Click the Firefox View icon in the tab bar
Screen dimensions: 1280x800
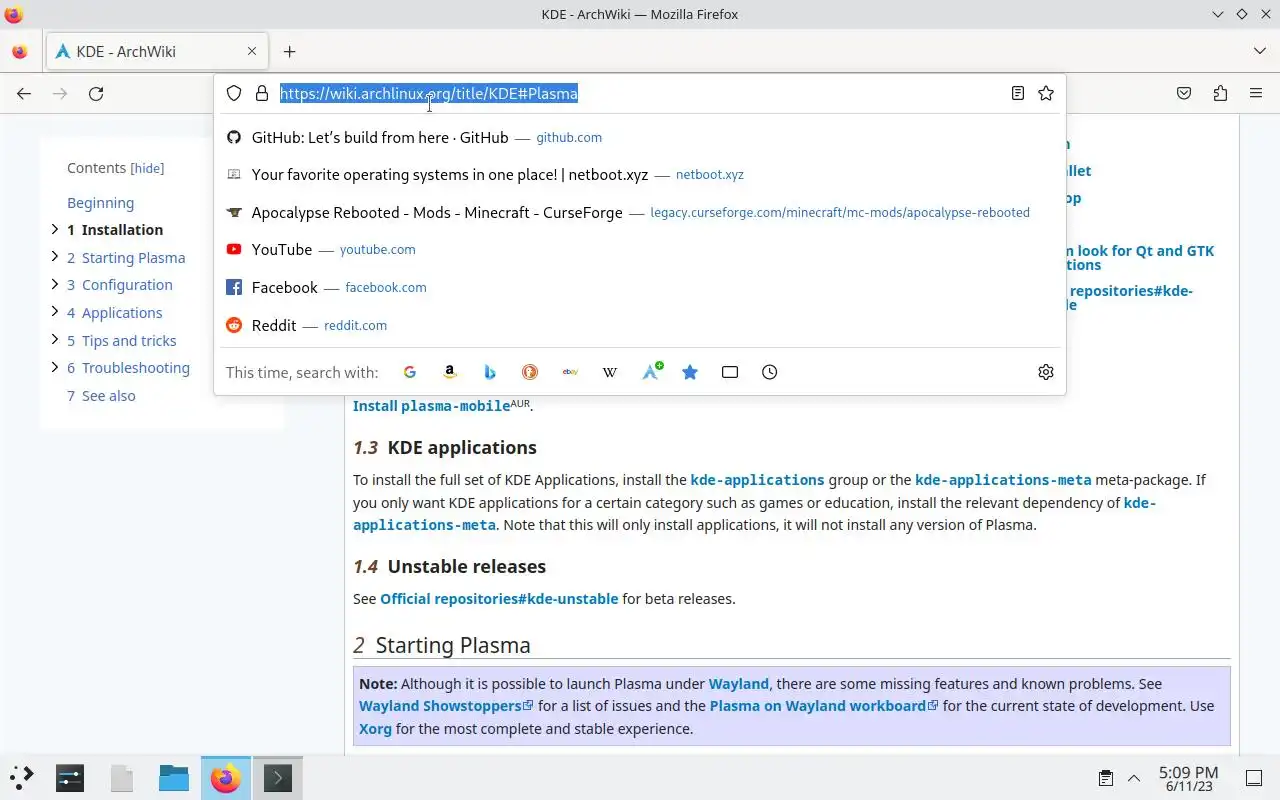20,52
